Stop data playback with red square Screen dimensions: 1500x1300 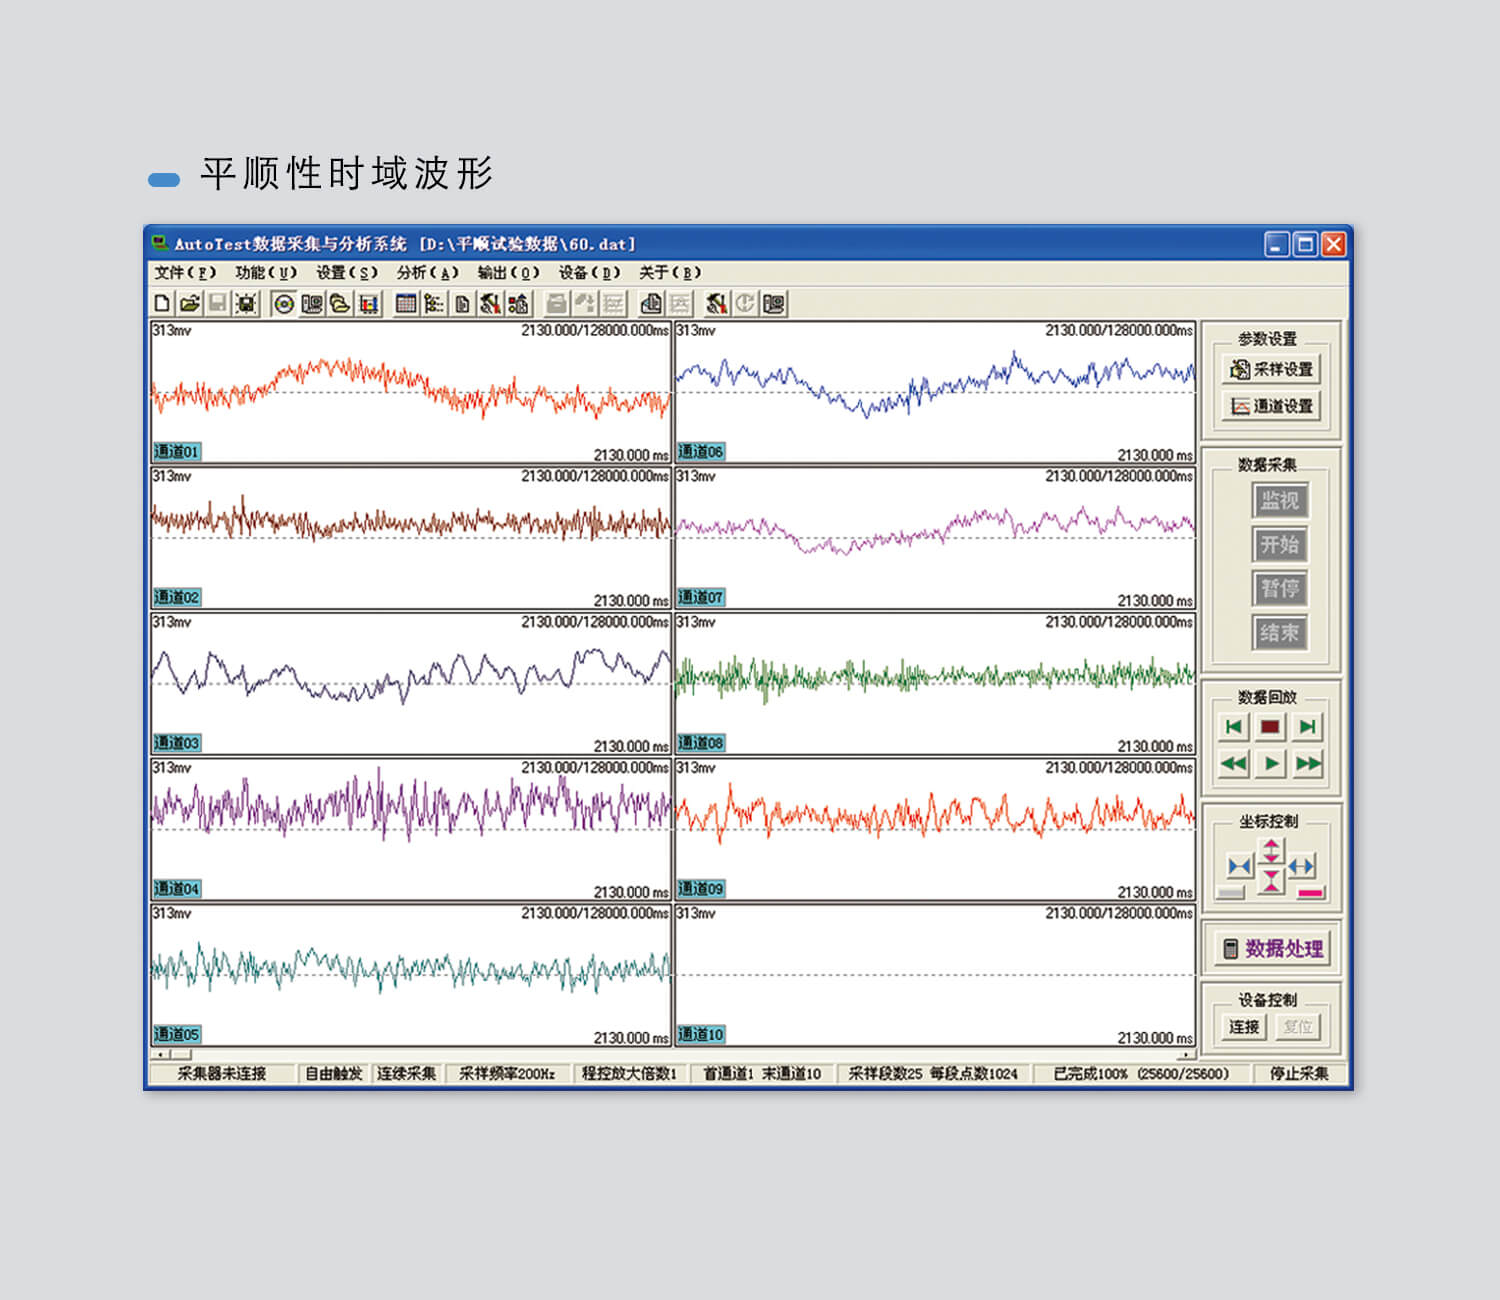[x=1270, y=727]
